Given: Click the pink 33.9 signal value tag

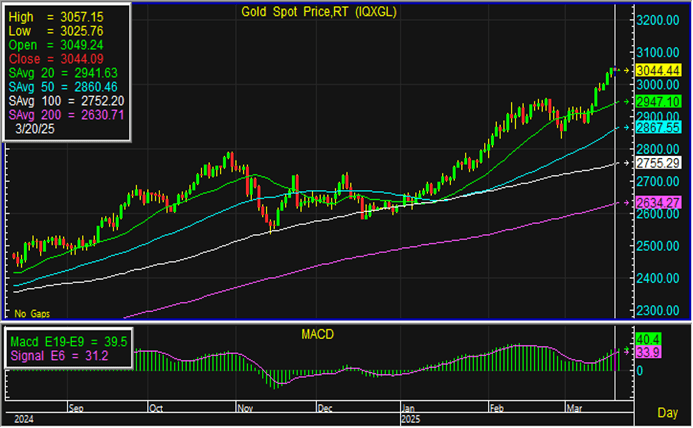Looking at the screenshot, I should pyautogui.click(x=648, y=352).
